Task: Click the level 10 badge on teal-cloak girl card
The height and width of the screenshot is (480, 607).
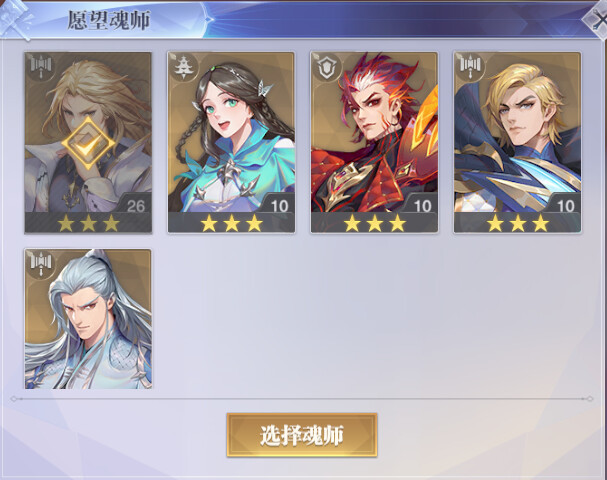Action: click(279, 206)
